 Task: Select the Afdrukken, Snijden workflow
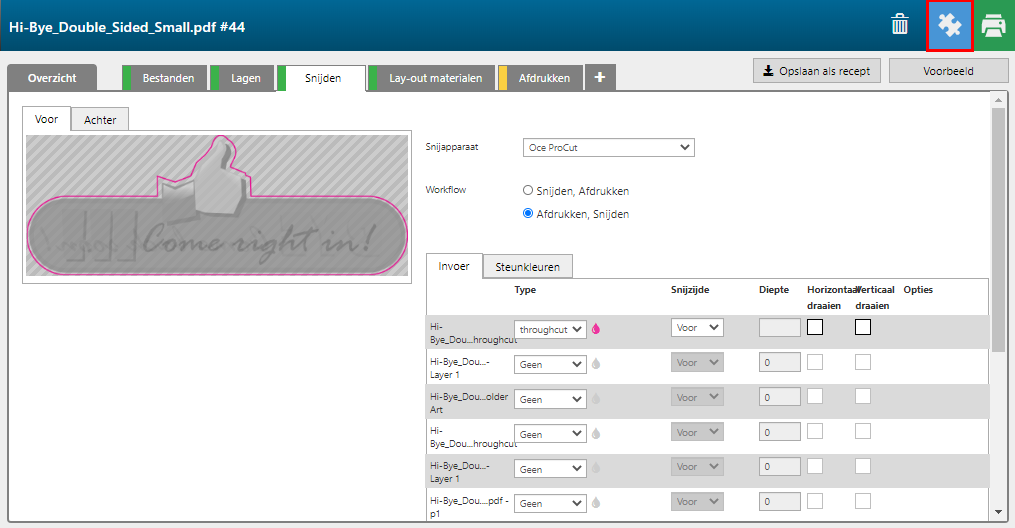tap(529, 213)
